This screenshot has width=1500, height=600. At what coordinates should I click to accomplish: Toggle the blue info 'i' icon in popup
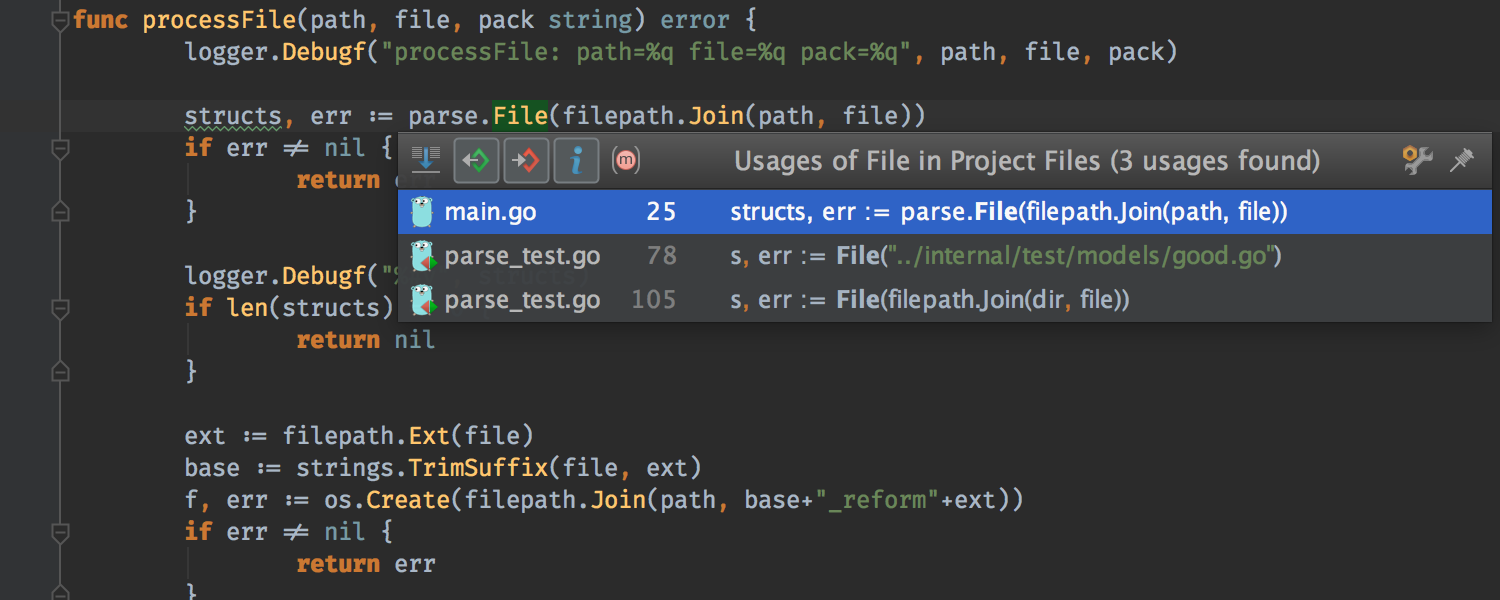(576, 160)
